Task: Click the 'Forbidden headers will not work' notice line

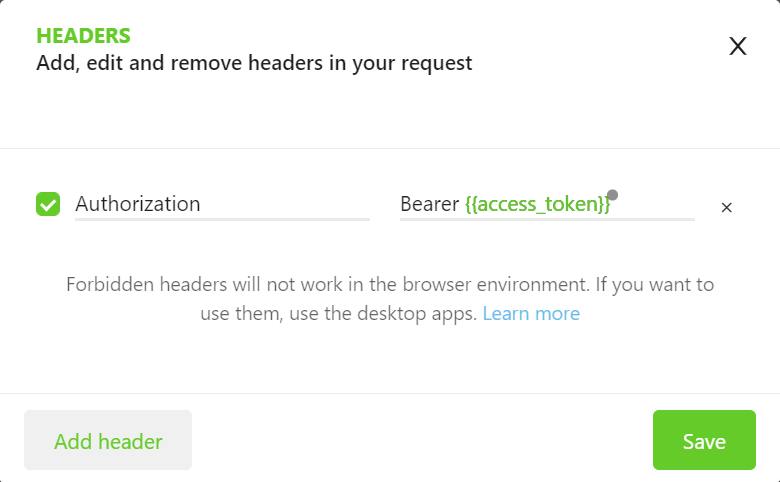Action: [x=390, y=284]
